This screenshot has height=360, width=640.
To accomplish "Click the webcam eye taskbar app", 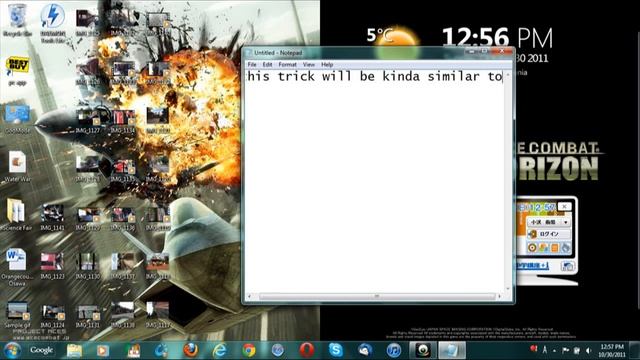I will click(423, 350).
